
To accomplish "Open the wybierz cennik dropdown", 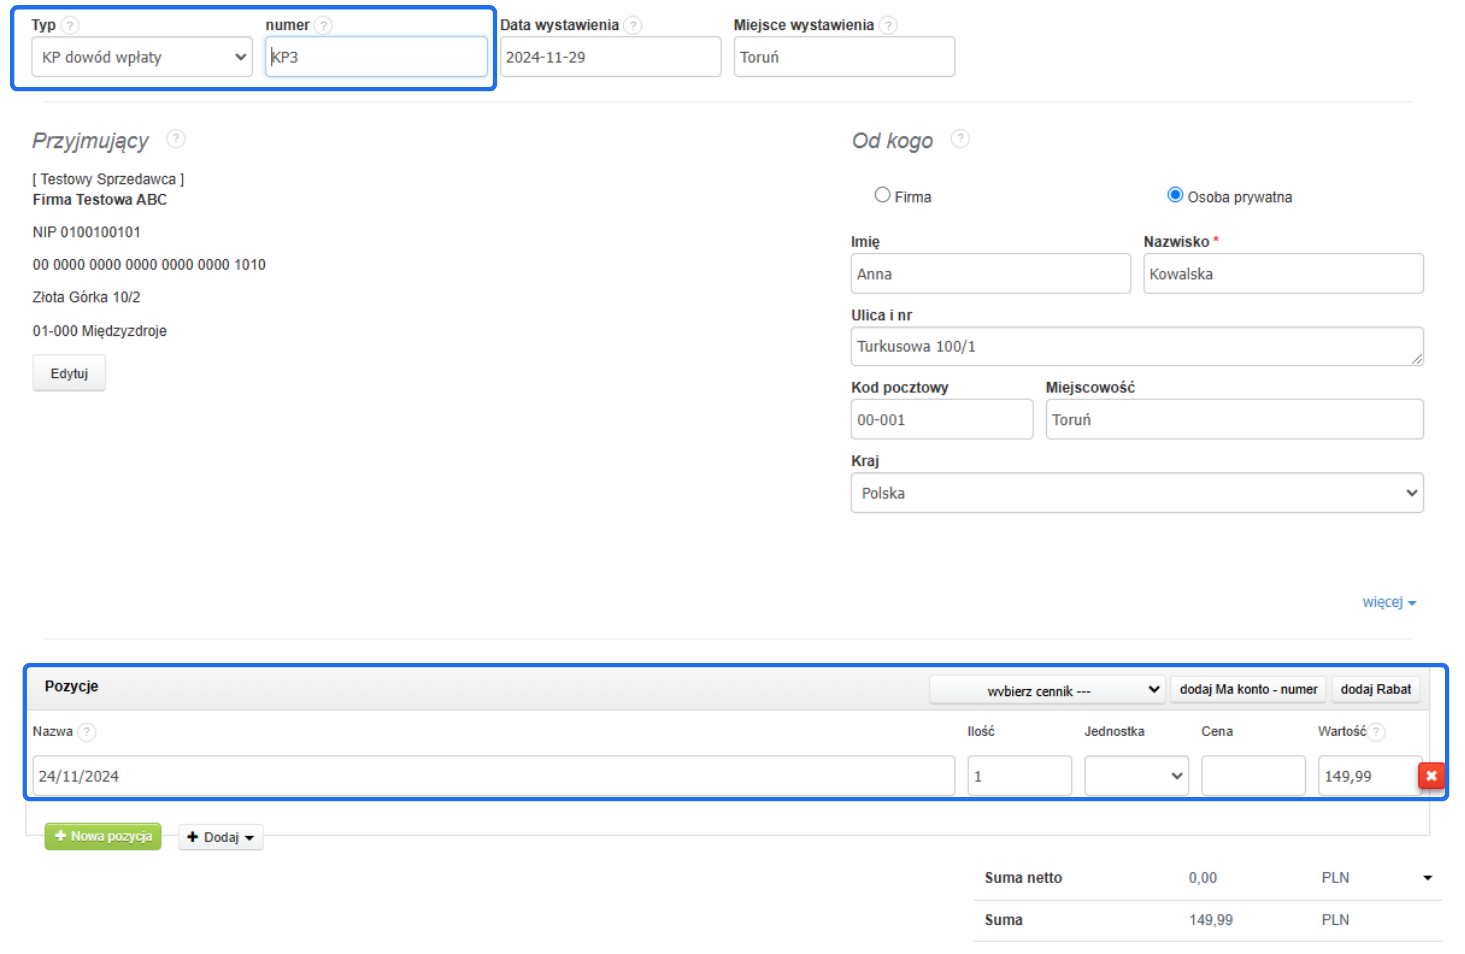I will [x=1047, y=690].
